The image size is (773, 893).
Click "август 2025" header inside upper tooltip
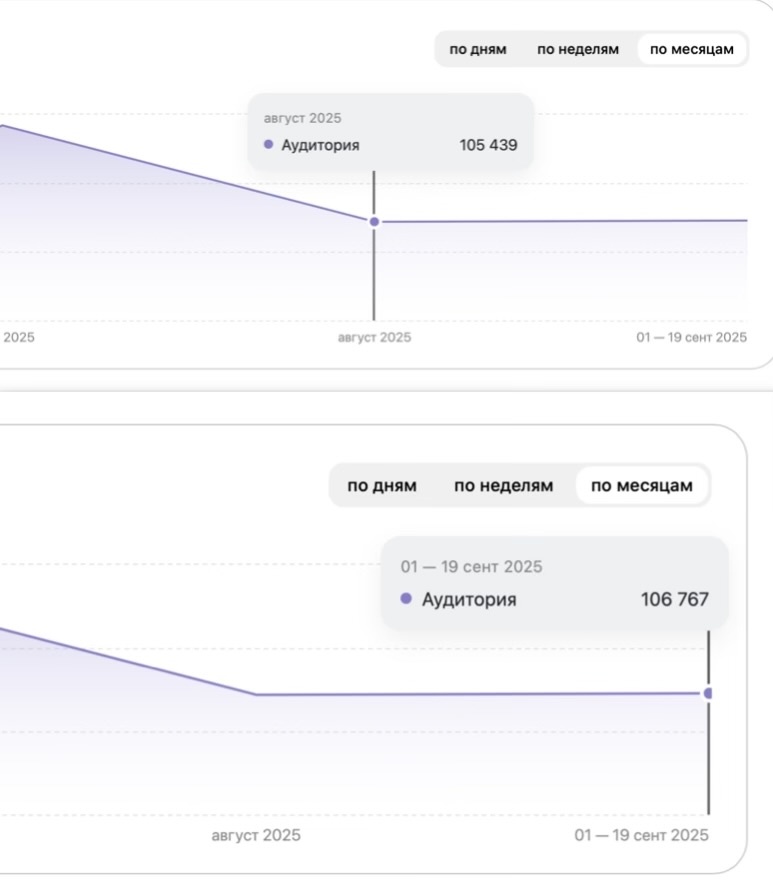tap(302, 118)
